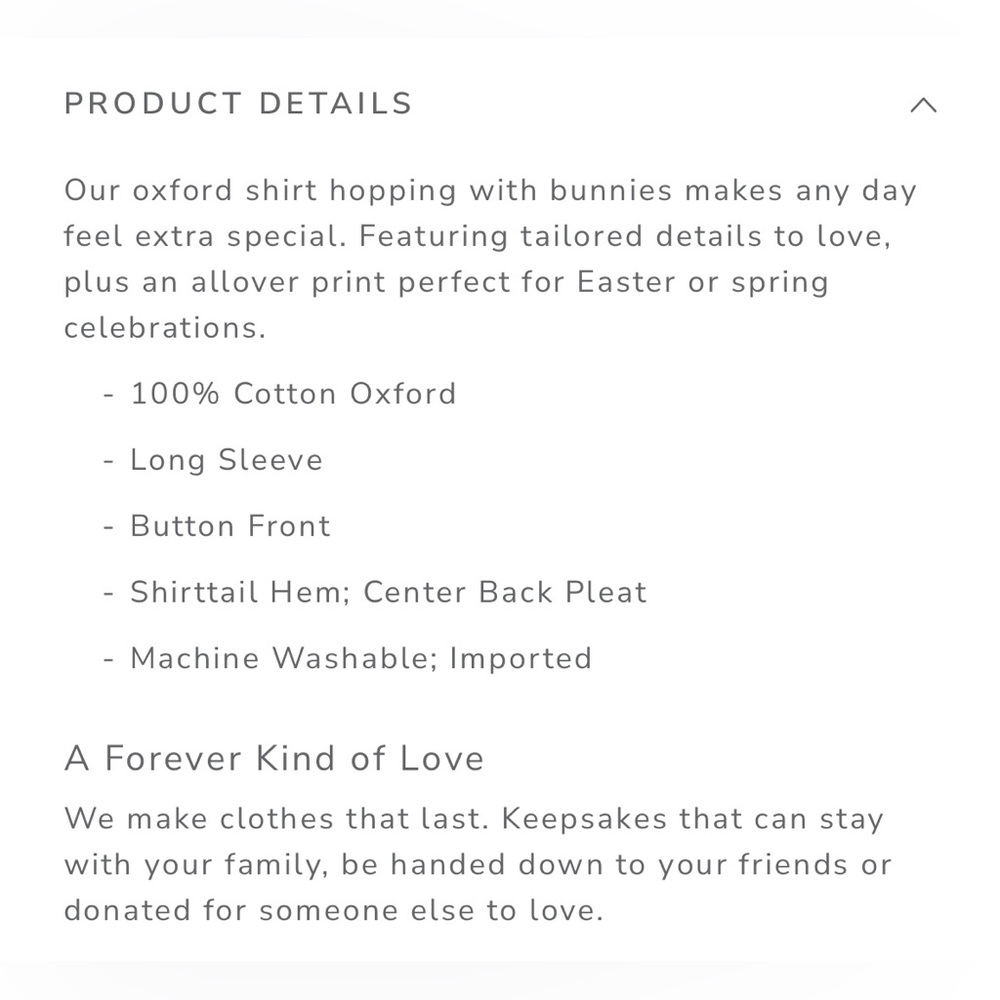This screenshot has height=1000, width=1000.
Task: Click the word 'Easter' in the description
Action: (626, 282)
